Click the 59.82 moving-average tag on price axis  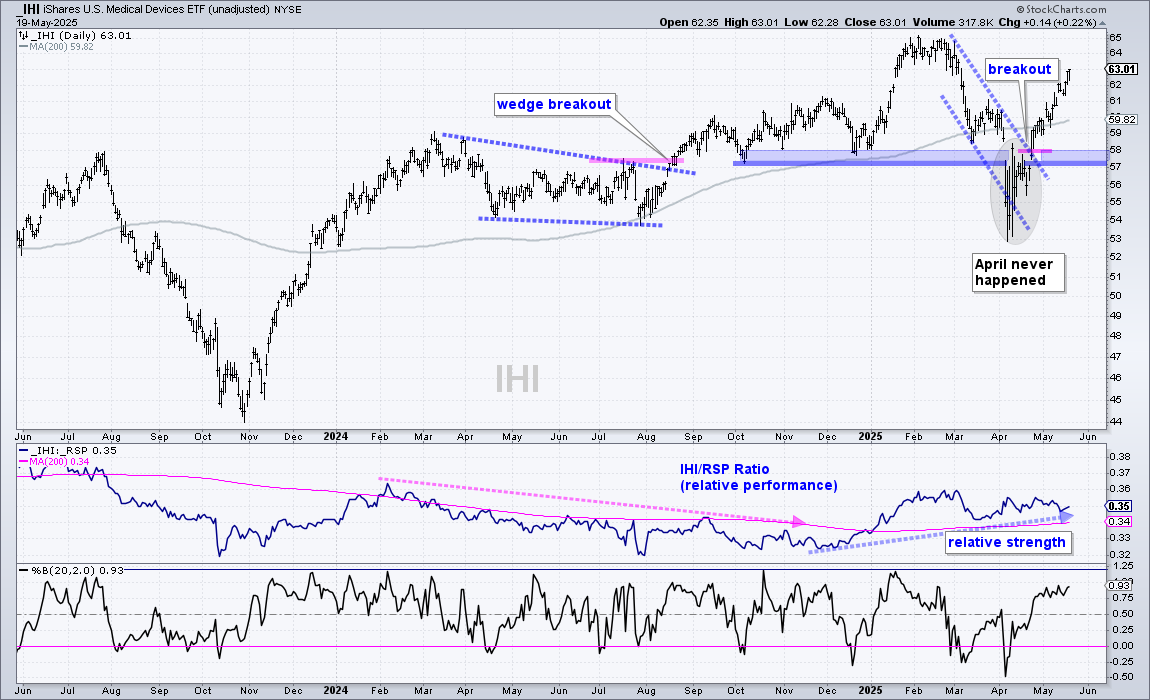[1121, 119]
